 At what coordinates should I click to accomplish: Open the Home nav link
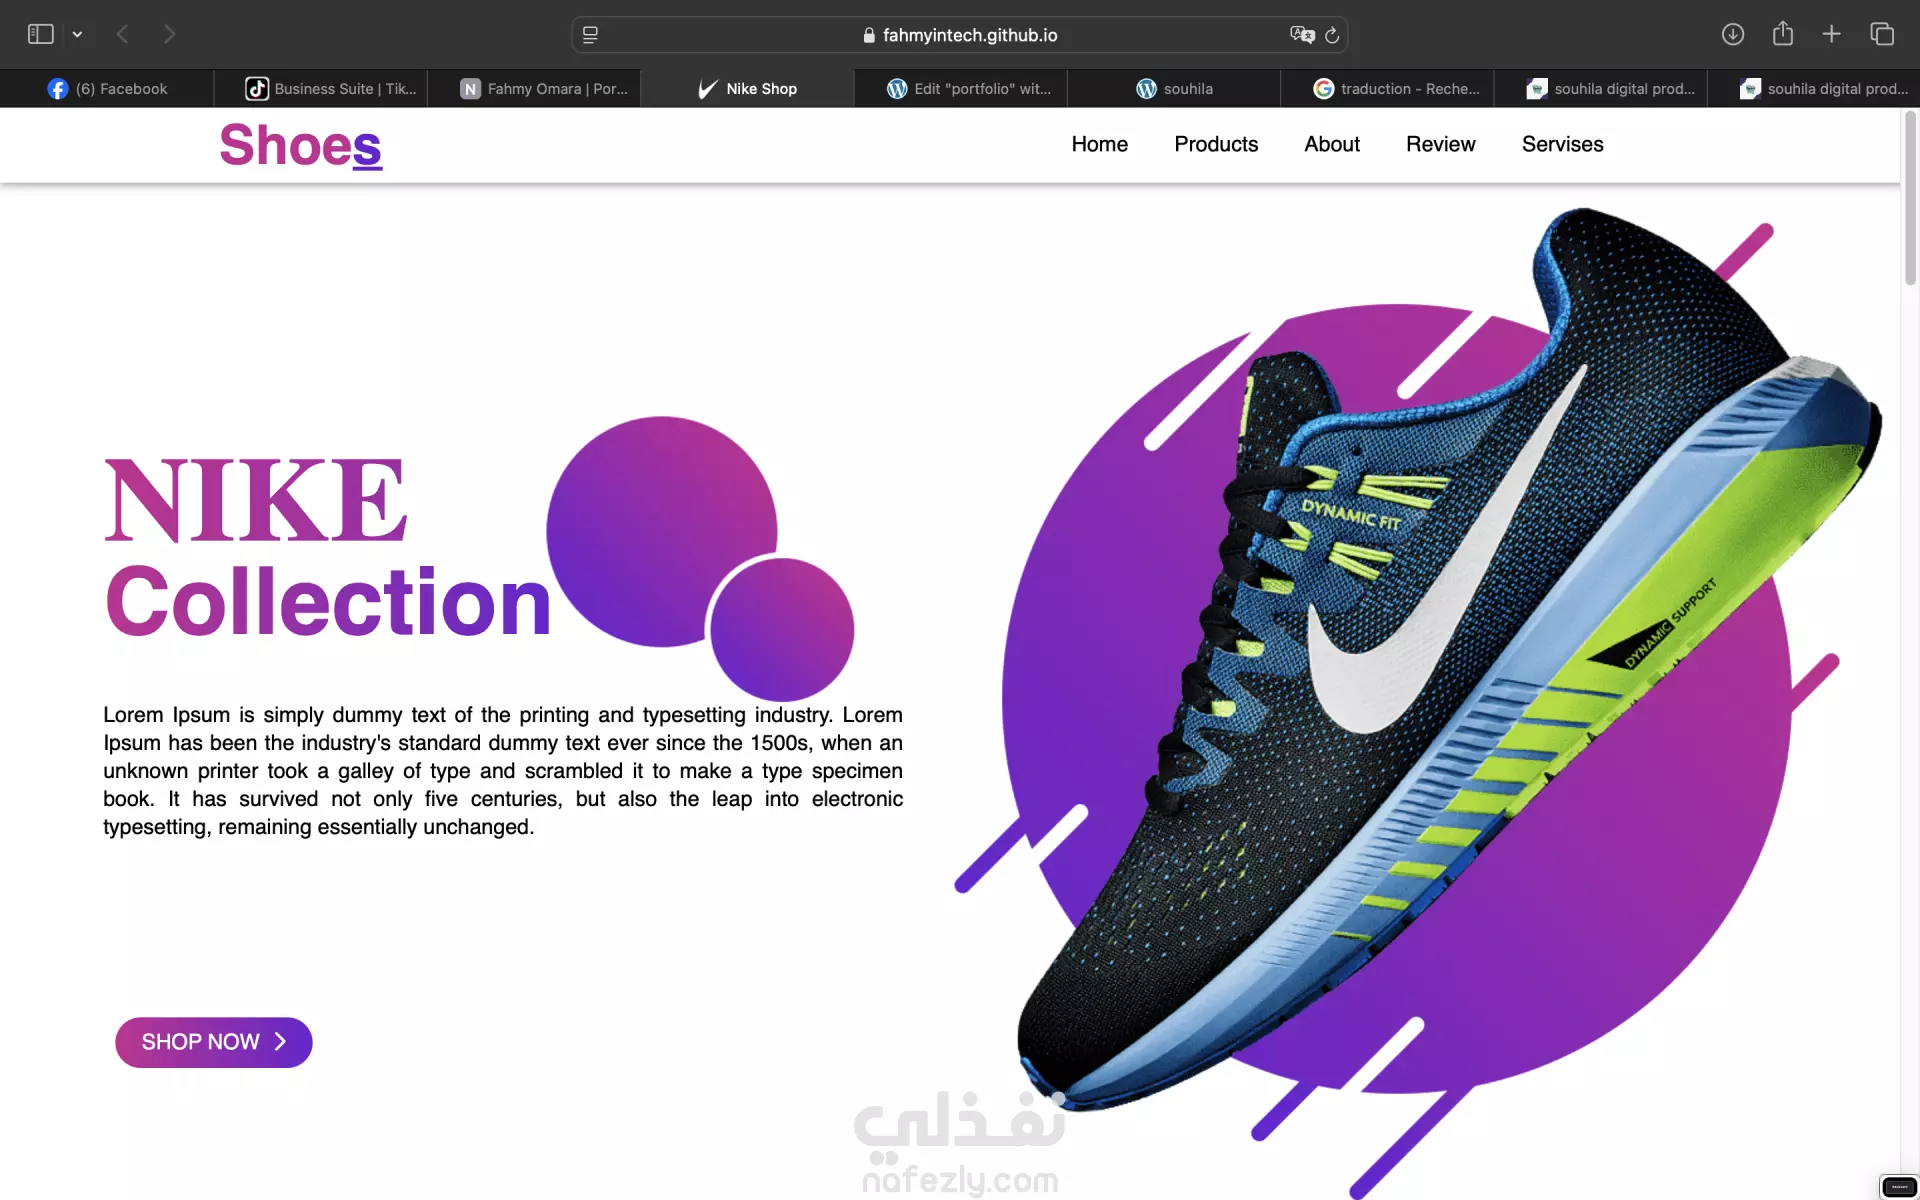1099,144
